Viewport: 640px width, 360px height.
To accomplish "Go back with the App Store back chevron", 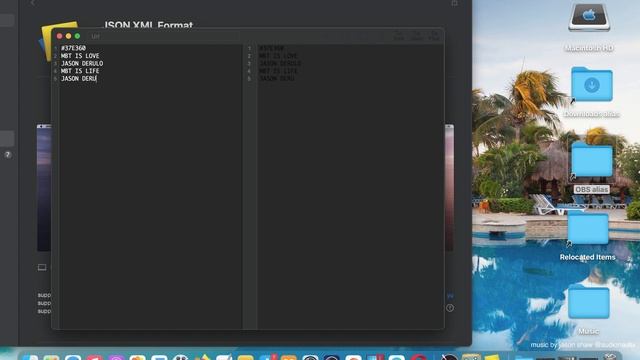I will point(33,3).
